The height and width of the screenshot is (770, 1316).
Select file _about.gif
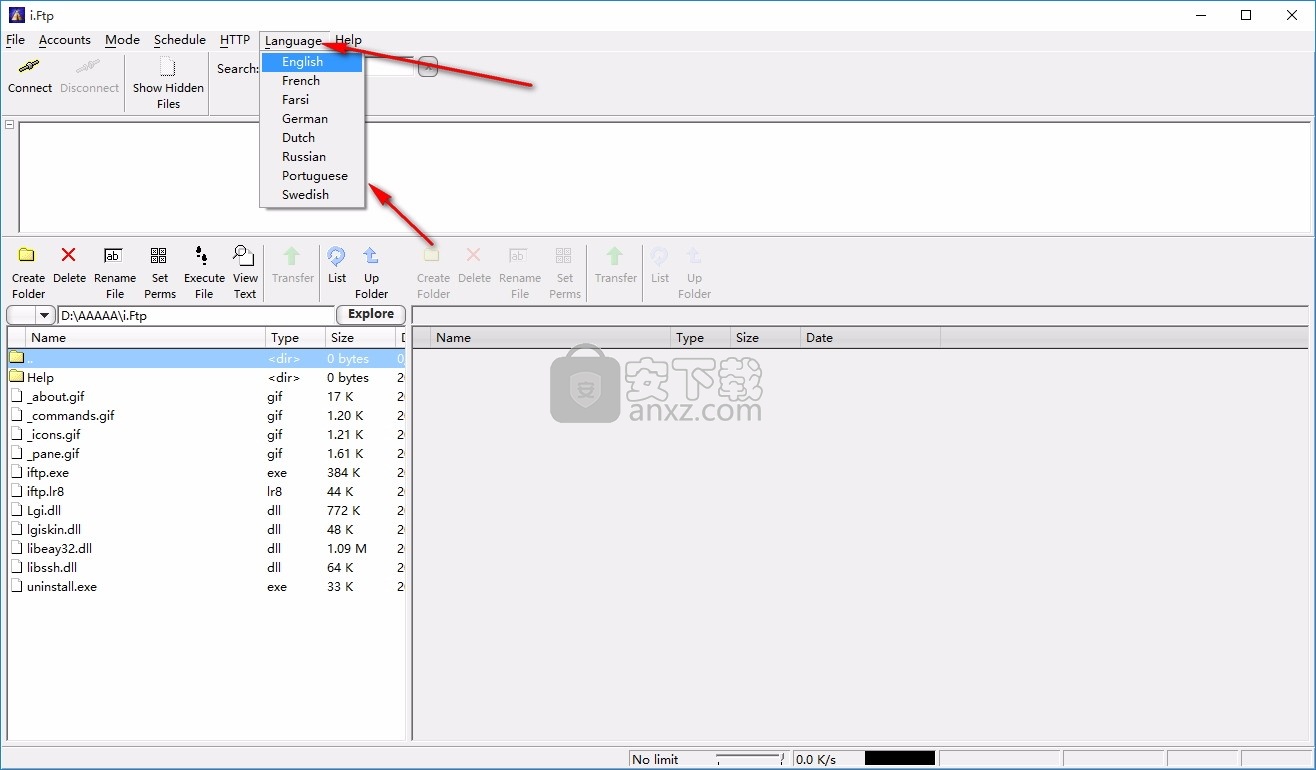(206, 397)
